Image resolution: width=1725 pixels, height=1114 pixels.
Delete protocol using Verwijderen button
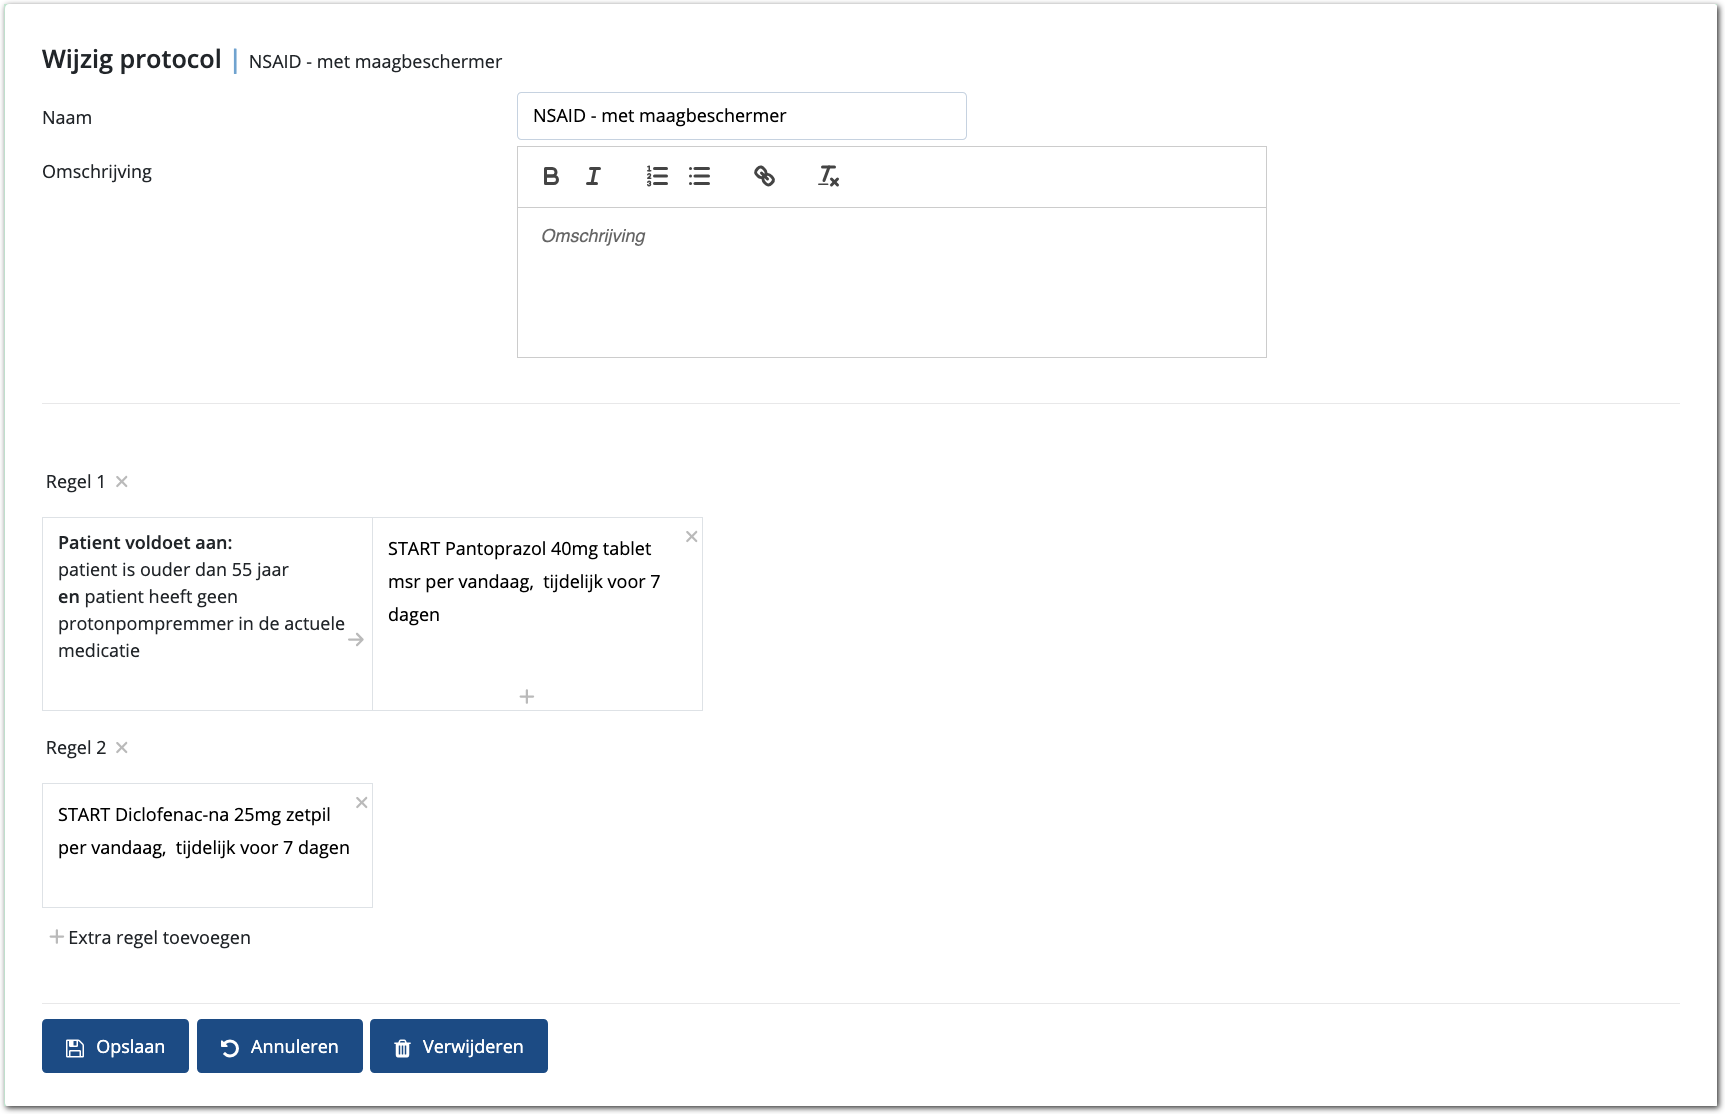pos(458,1046)
